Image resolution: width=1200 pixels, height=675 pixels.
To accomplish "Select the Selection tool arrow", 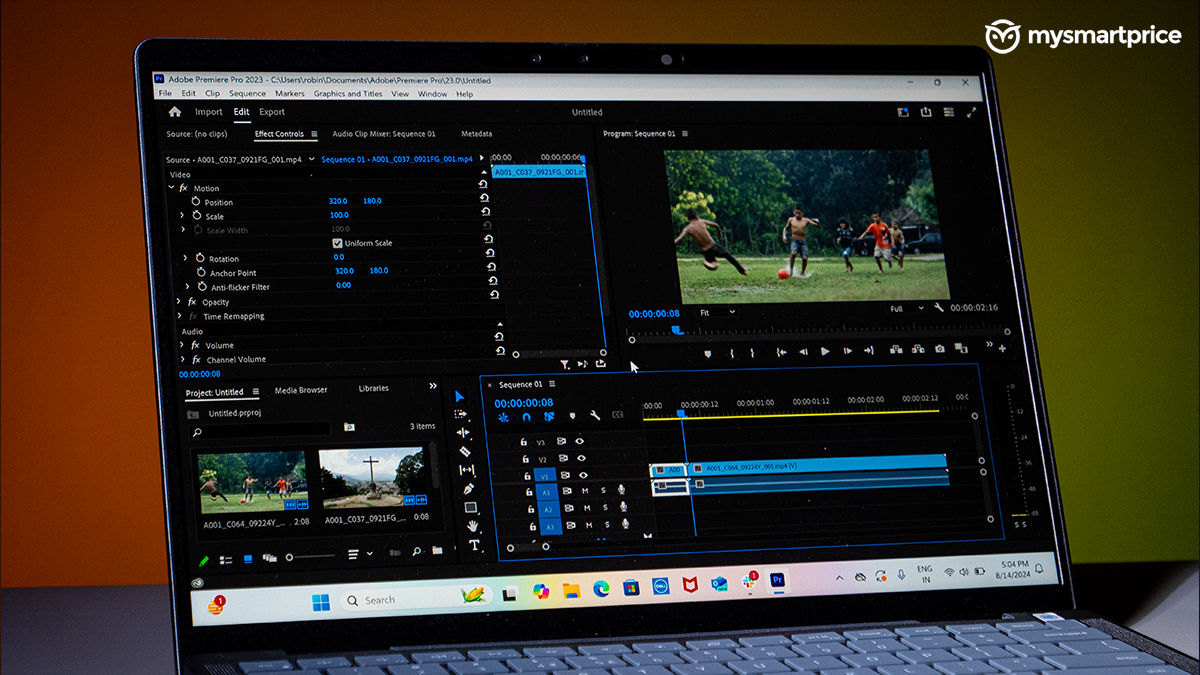I will (x=461, y=396).
